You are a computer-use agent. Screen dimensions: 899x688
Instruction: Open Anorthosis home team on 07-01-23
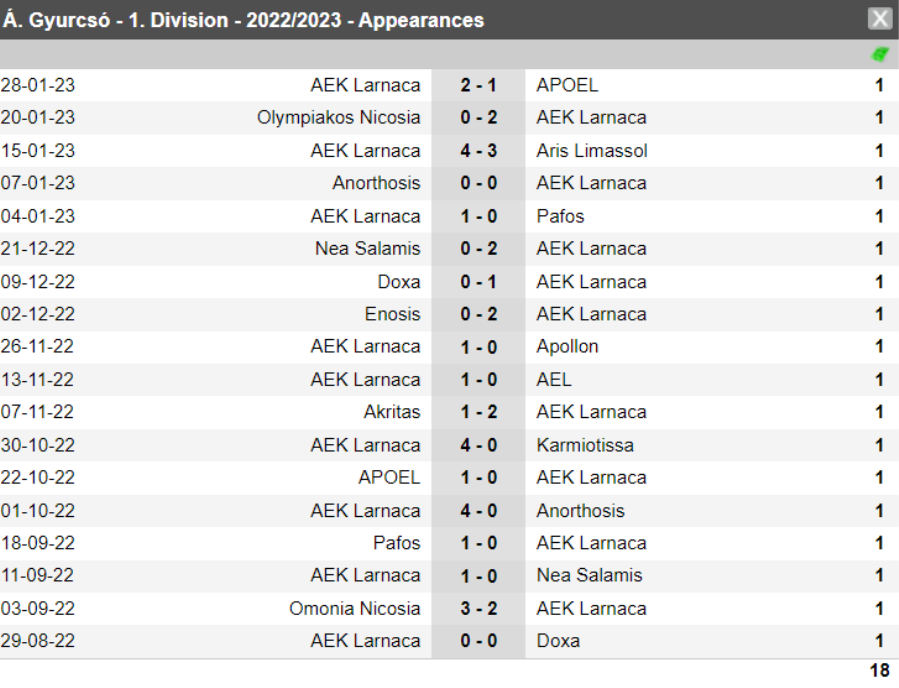tap(376, 183)
